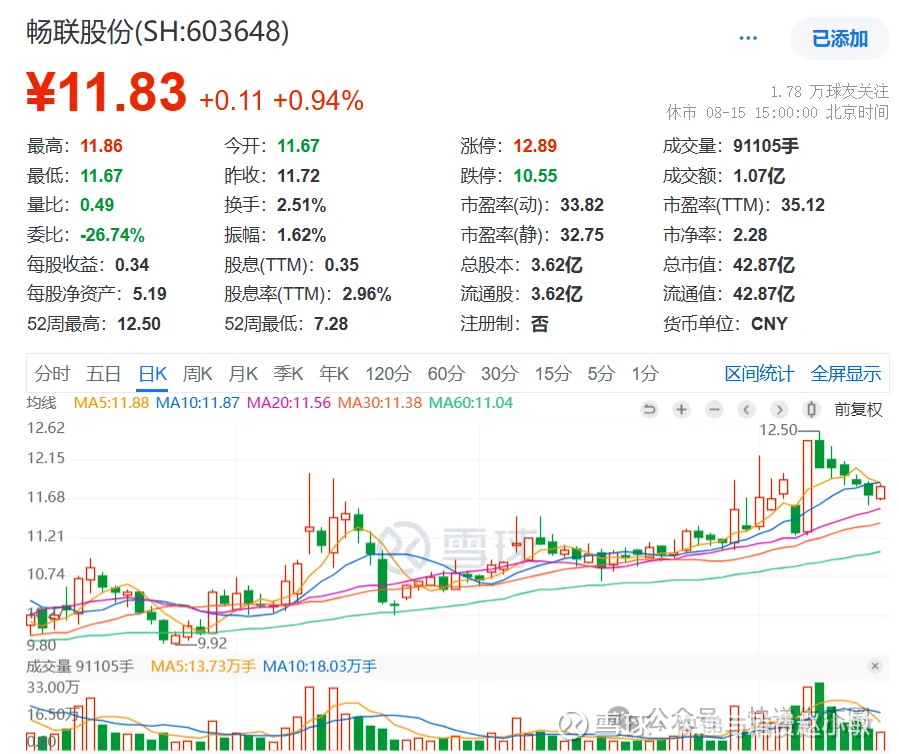Switch to the 60分 chart tab
Screen dimensions: 899x754
pyautogui.click(x=446, y=374)
